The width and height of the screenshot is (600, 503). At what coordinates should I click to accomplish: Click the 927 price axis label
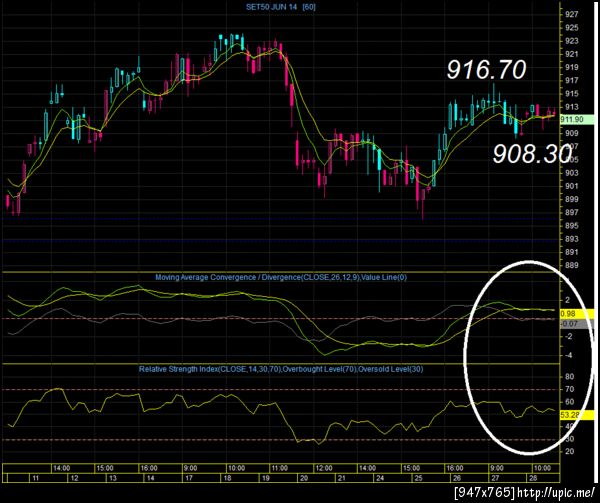(x=572, y=15)
